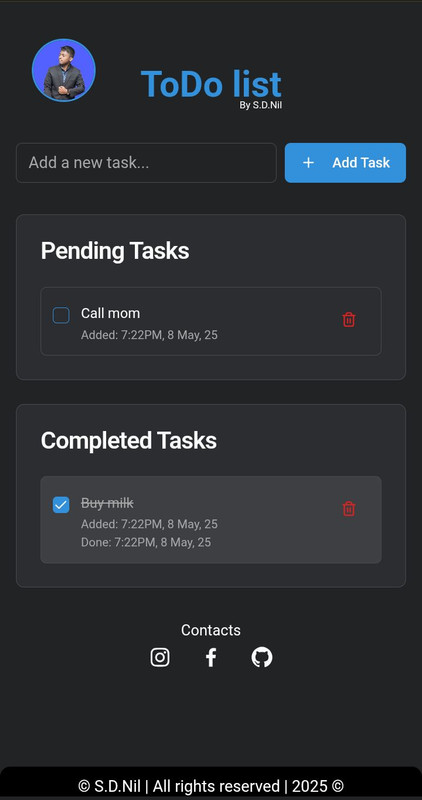Uncheck the Buy milk checkbox

(61, 505)
